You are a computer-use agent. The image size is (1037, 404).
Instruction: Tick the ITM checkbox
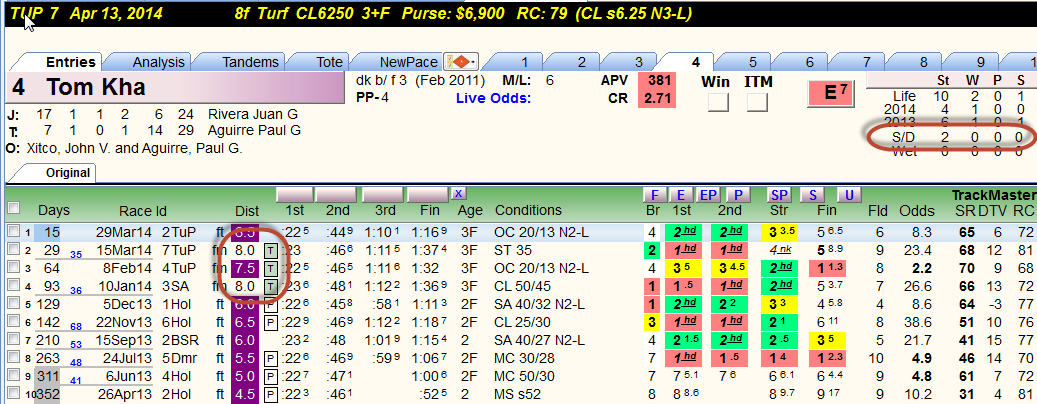757,102
